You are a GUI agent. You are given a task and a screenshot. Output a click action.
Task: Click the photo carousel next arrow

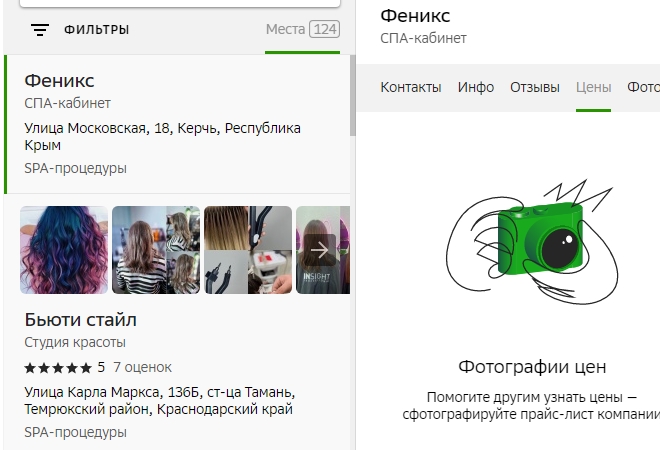click(320, 249)
